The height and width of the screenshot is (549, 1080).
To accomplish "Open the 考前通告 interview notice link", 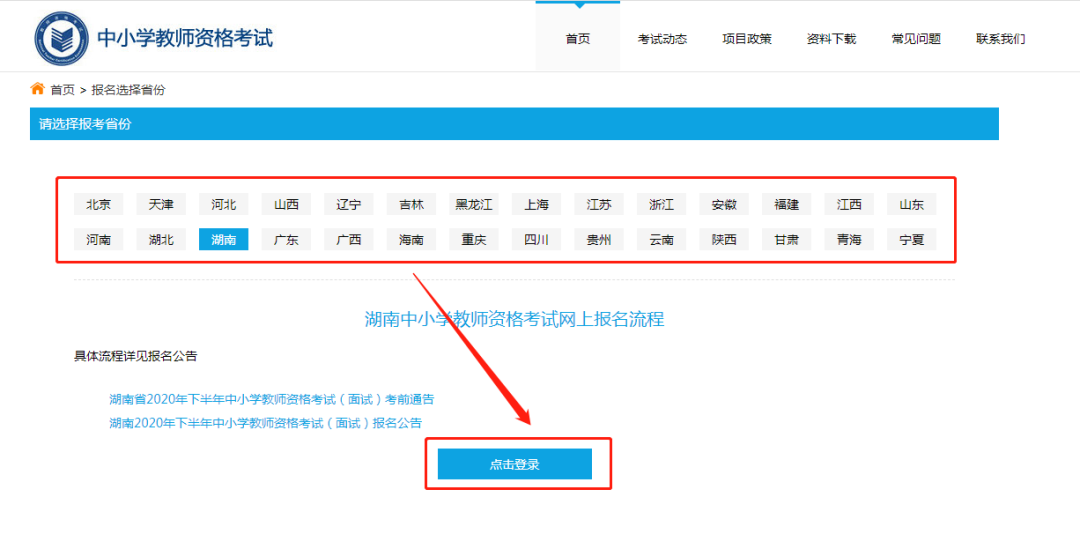I will 272,399.
